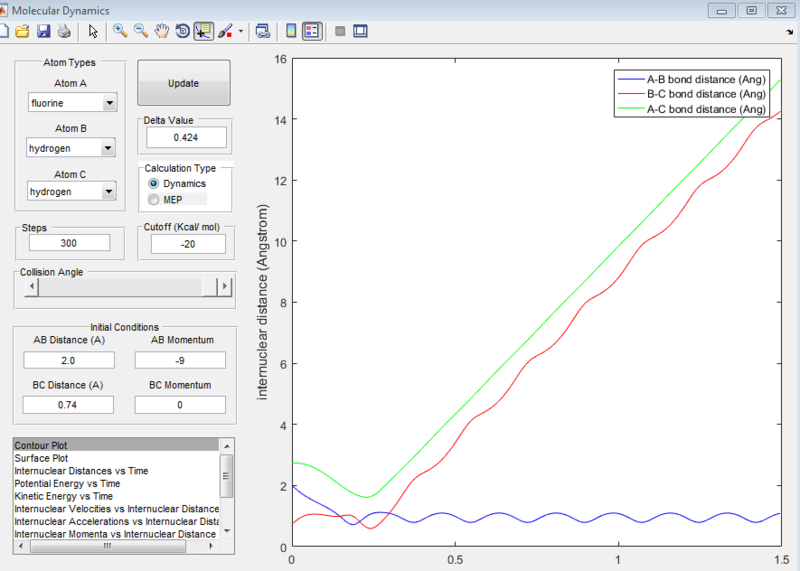Toggle the Data Cursor tool
This screenshot has width=800, height=571.
click(x=203, y=31)
